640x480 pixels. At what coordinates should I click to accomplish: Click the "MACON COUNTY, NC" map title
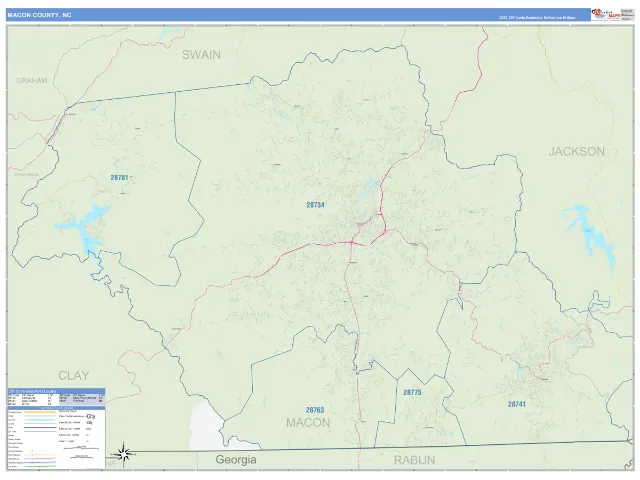click(x=39, y=15)
